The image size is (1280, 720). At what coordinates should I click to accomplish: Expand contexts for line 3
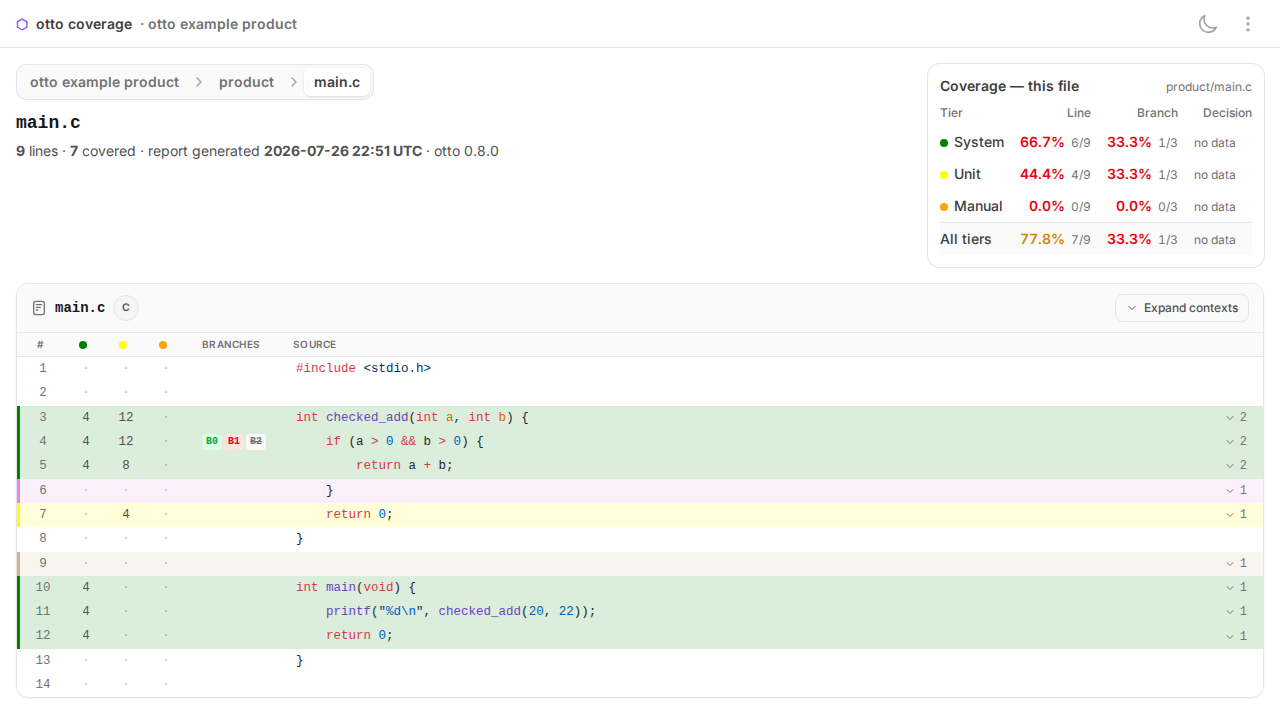1237,417
